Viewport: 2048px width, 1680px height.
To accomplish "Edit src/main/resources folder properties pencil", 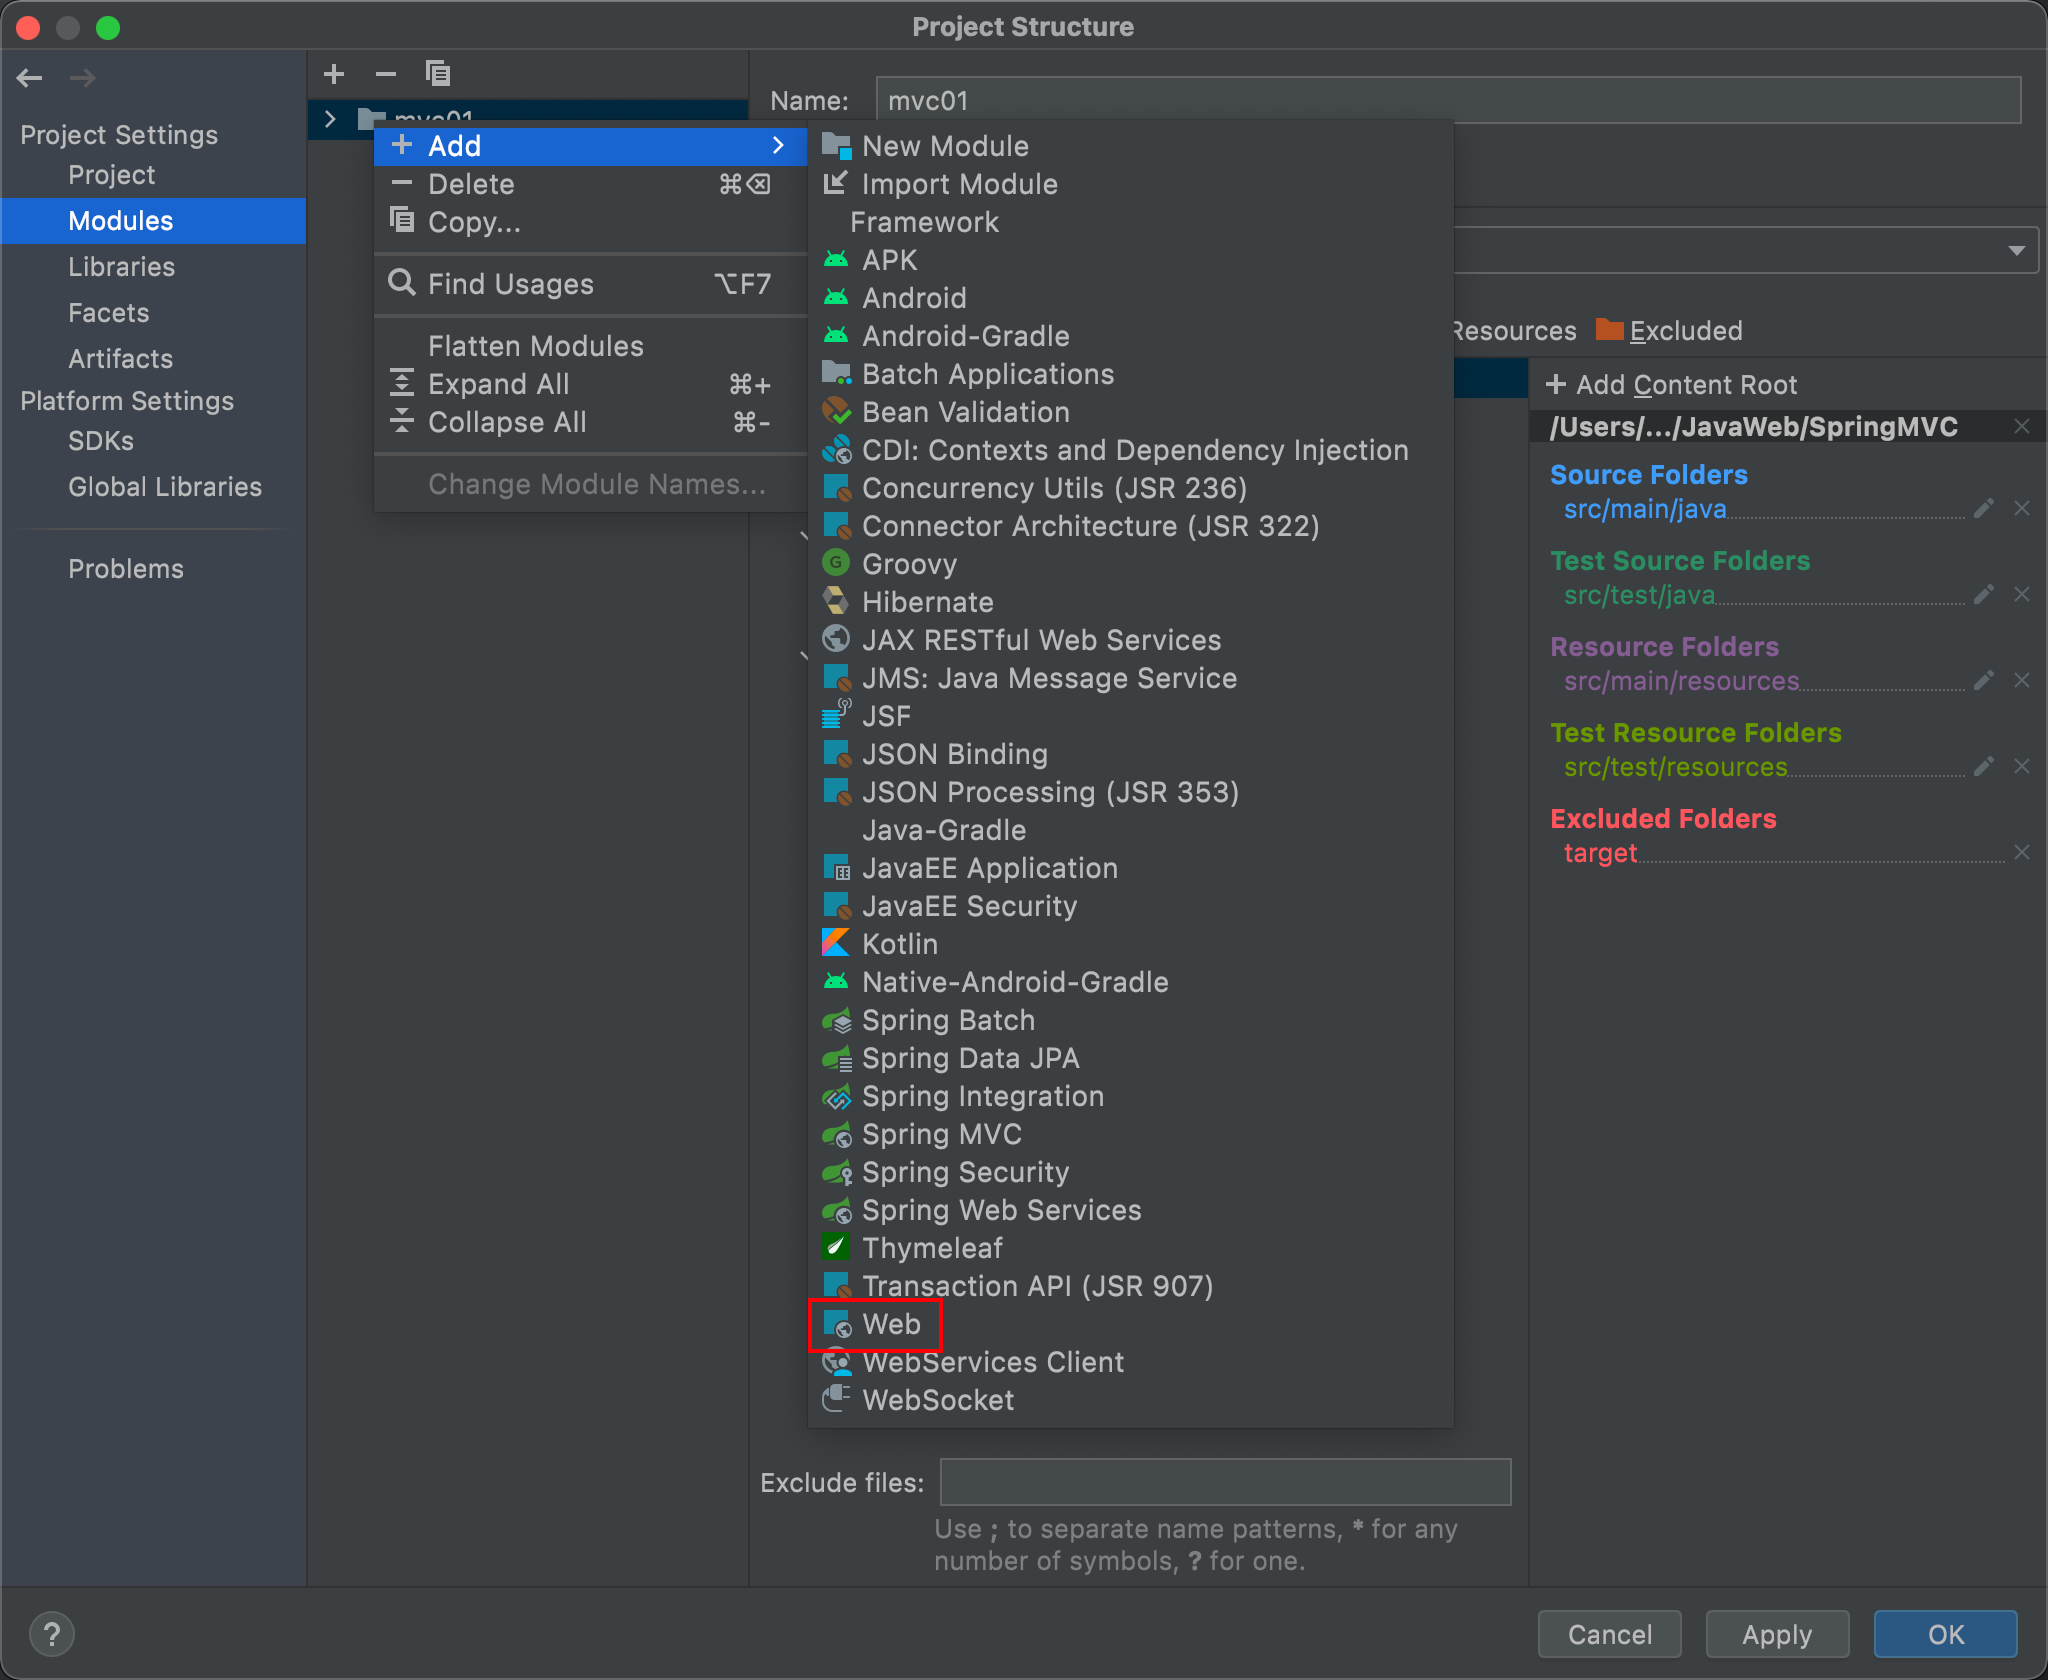I will click(x=1984, y=681).
